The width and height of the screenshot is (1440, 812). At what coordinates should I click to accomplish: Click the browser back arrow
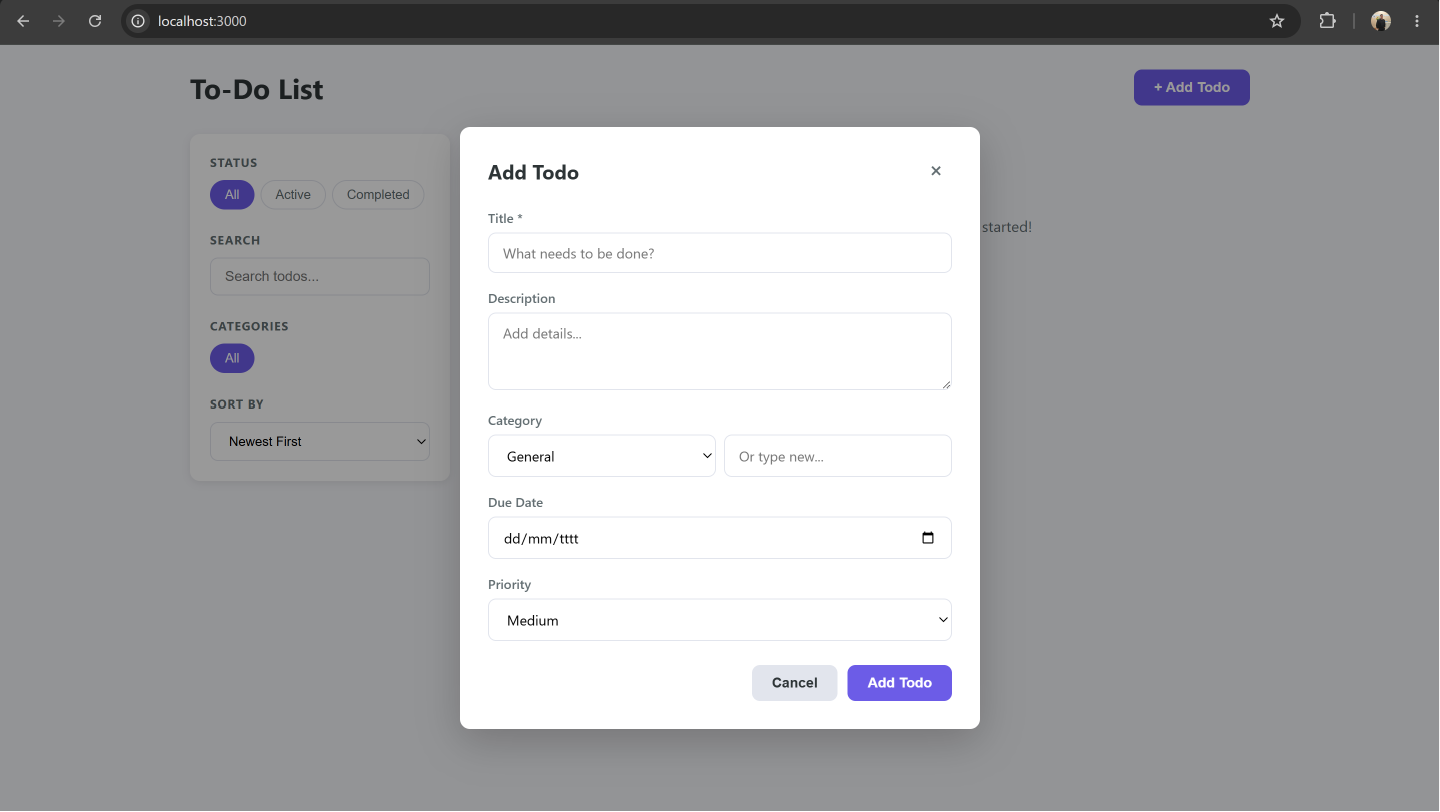[x=23, y=21]
